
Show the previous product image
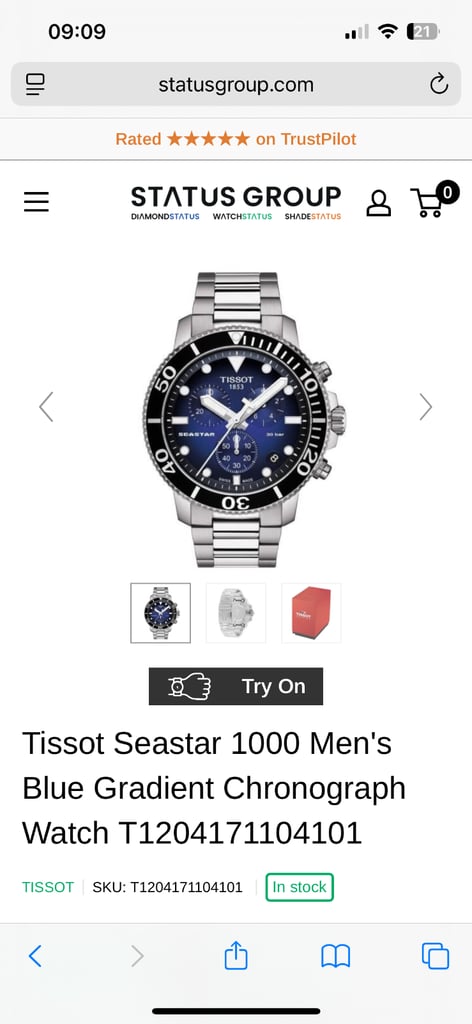tap(46, 407)
